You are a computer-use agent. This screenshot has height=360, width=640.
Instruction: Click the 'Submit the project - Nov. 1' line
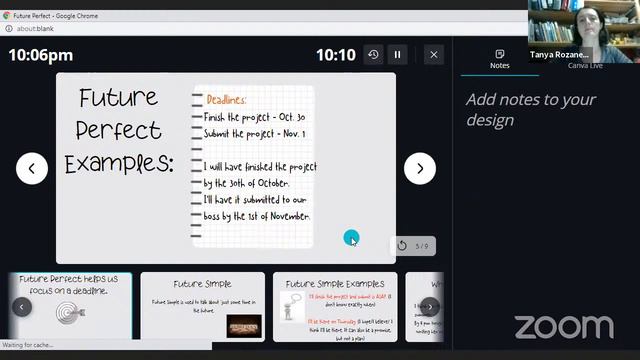pyautogui.click(x=254, y=134)
